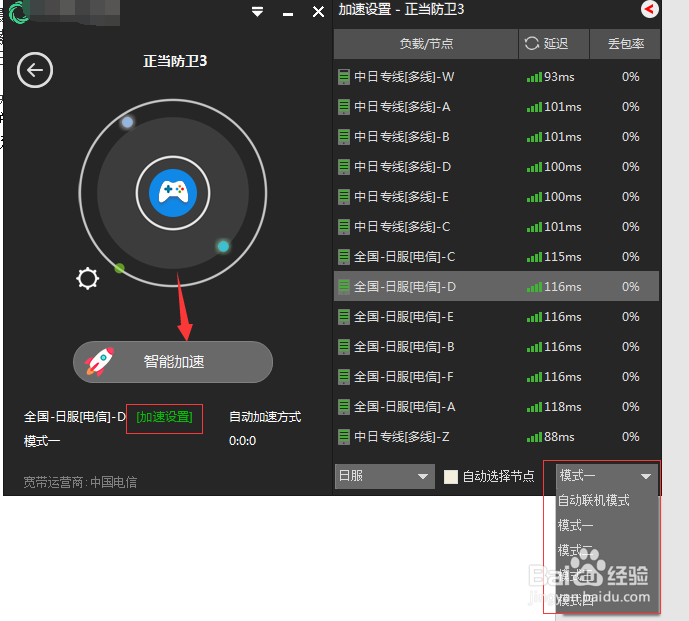689x621 pixels.
Task: Click server icon of 全国-日服[电信]-C
Action: 344,257
